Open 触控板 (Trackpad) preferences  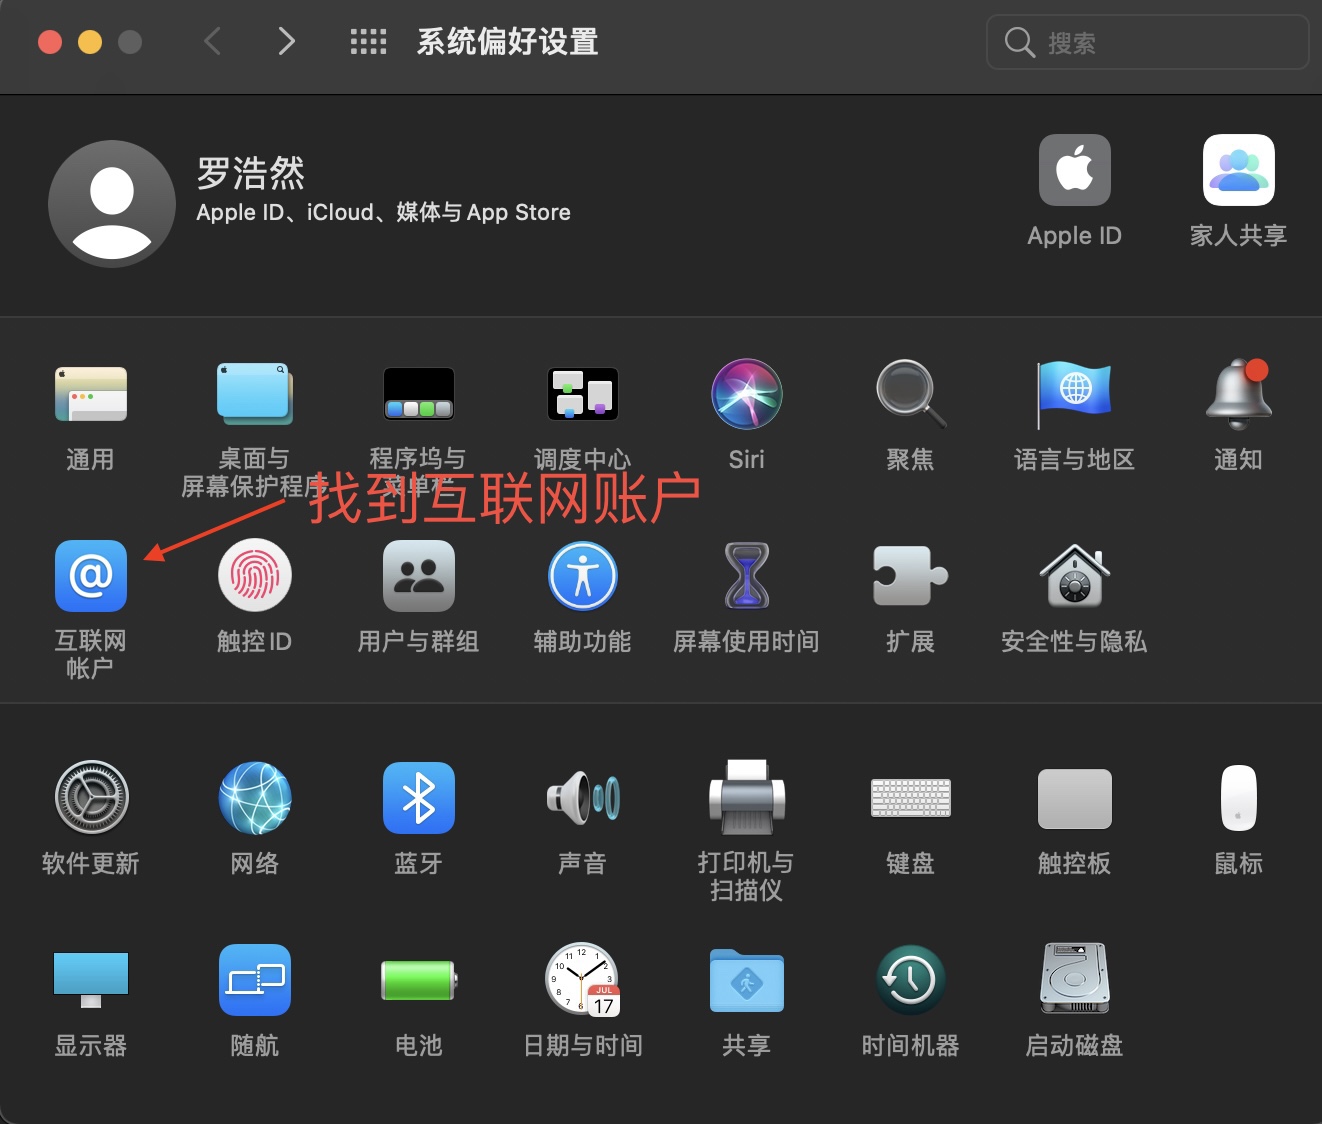point(1074,798)
